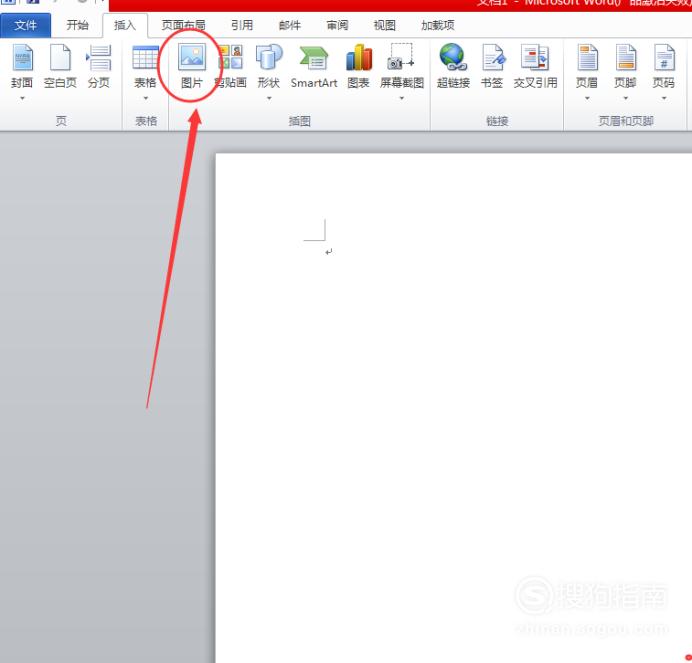Open the 文件 (File) tab
This screenshot has height=663, width=692.
click(x=26, y=25)
